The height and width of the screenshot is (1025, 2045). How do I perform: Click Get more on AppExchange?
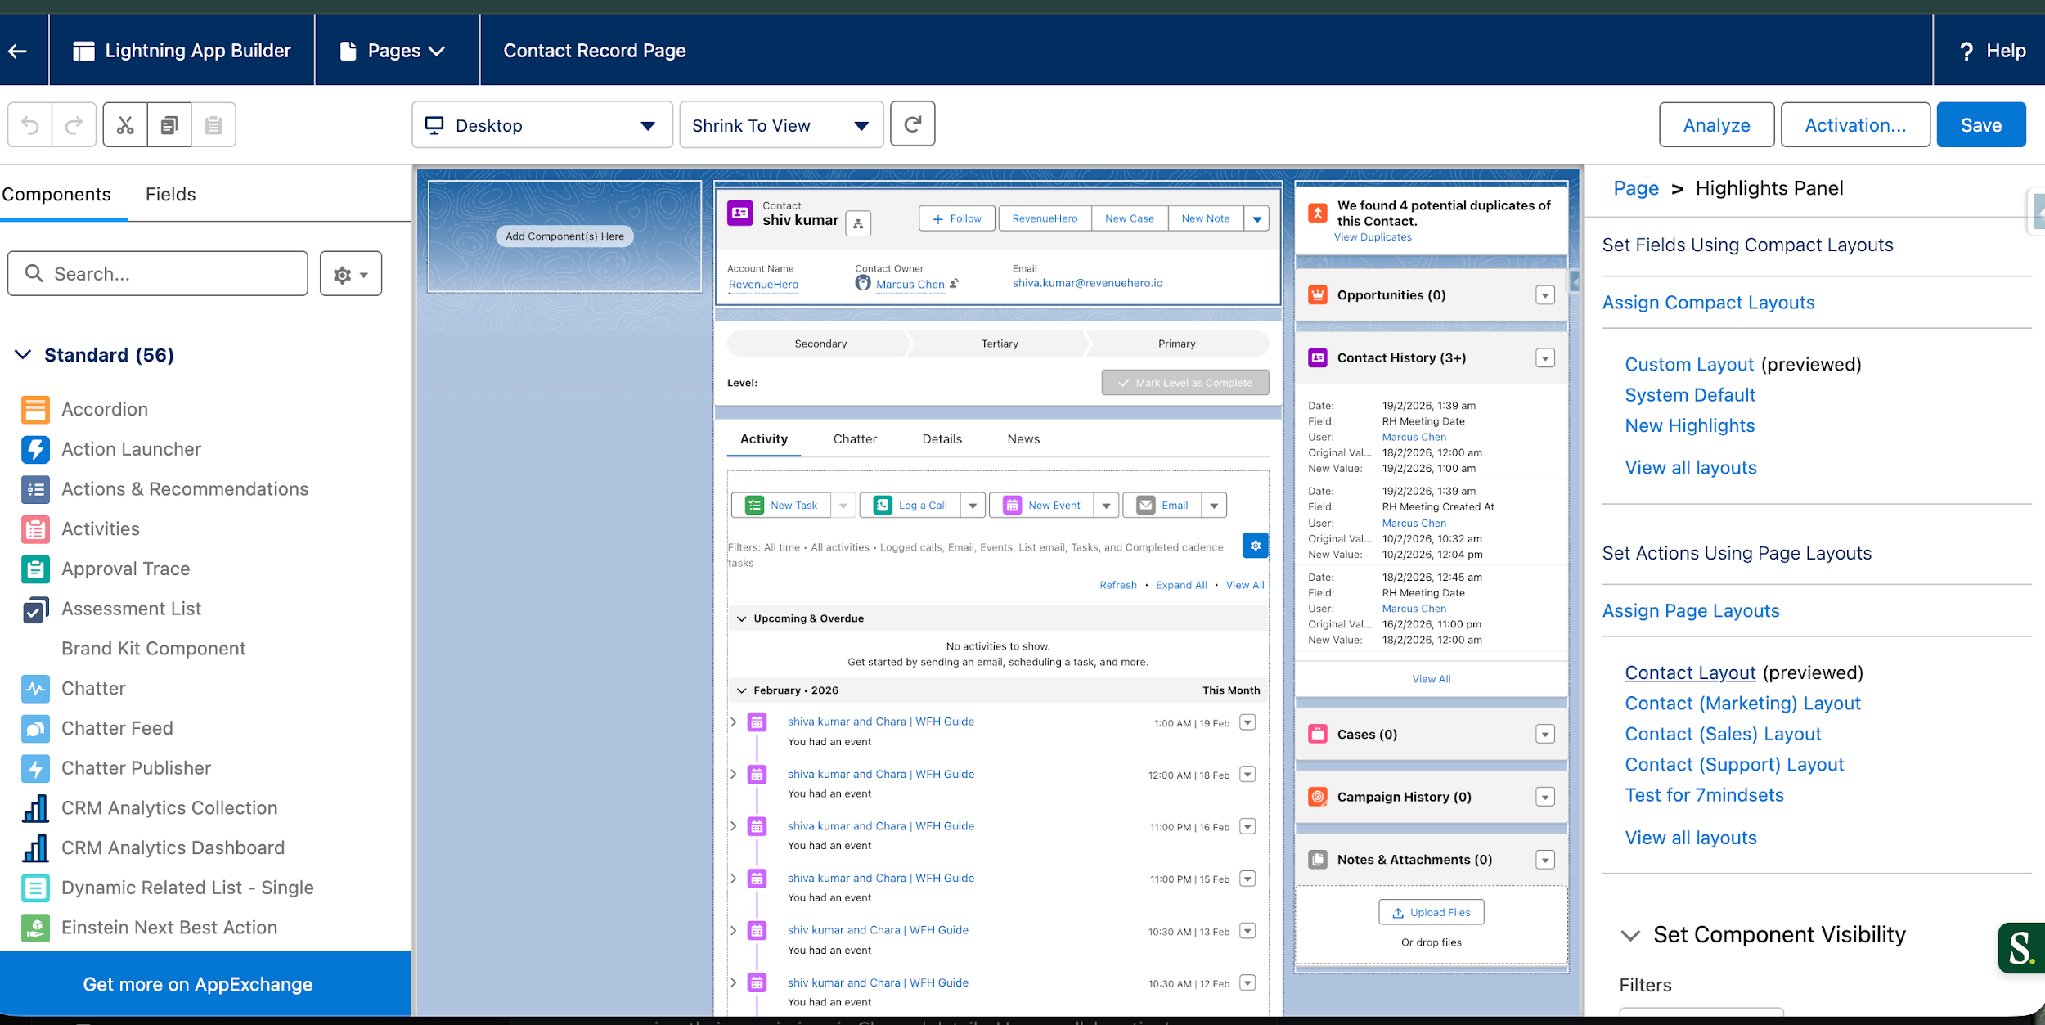tap(198, 985)
